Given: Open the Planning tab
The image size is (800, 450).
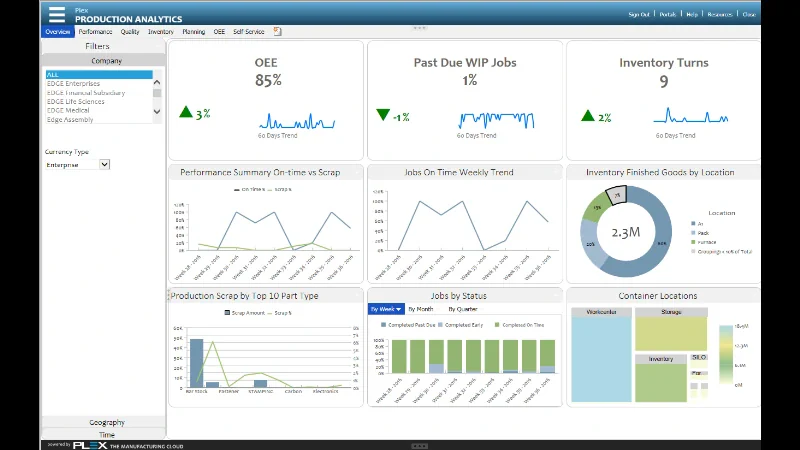Looking at the screenshot, I should [194, 32].
